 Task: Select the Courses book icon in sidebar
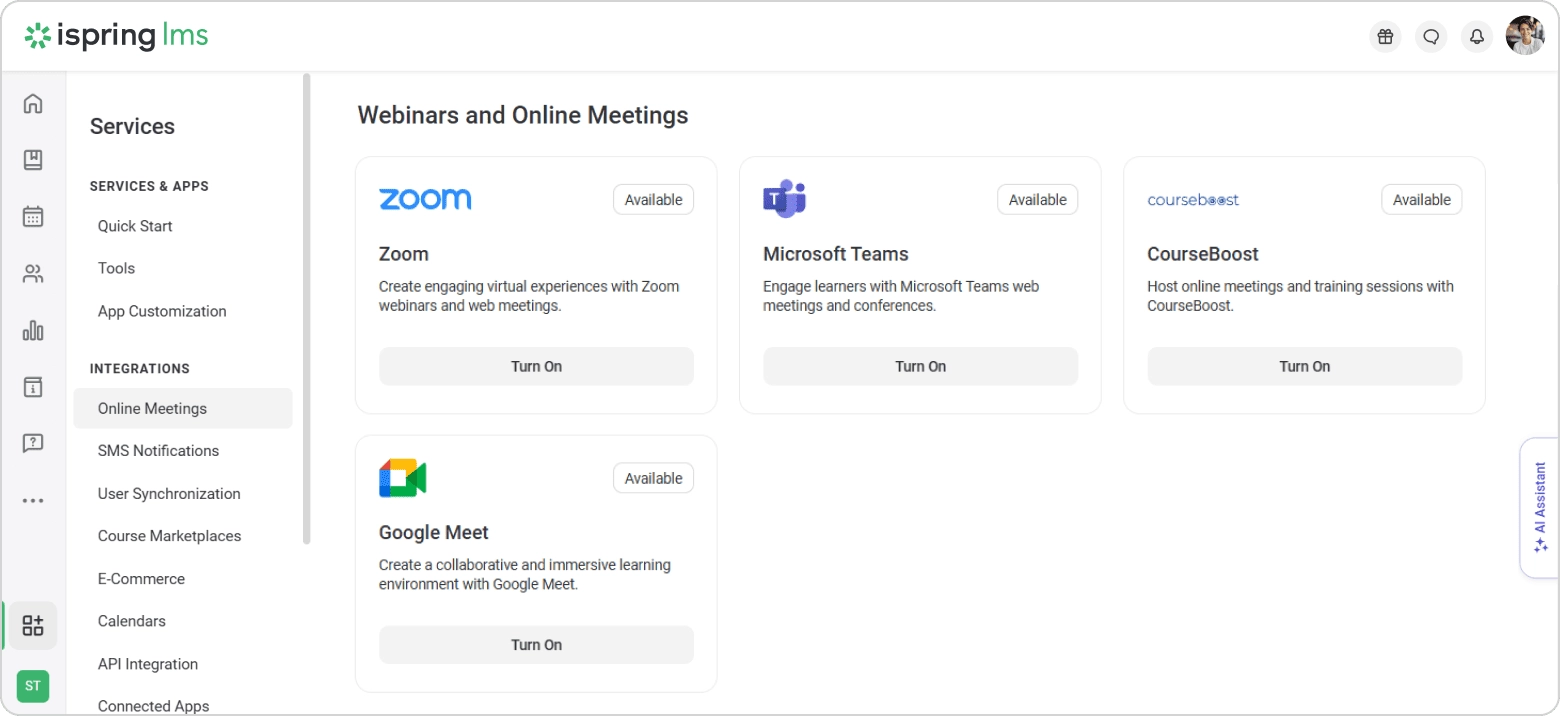click(x=33, y=159)
